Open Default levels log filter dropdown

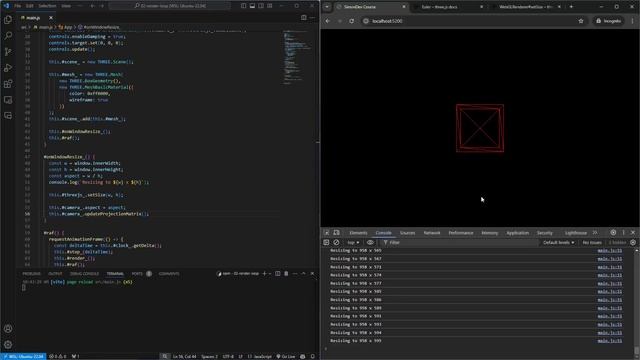(558, 242)
